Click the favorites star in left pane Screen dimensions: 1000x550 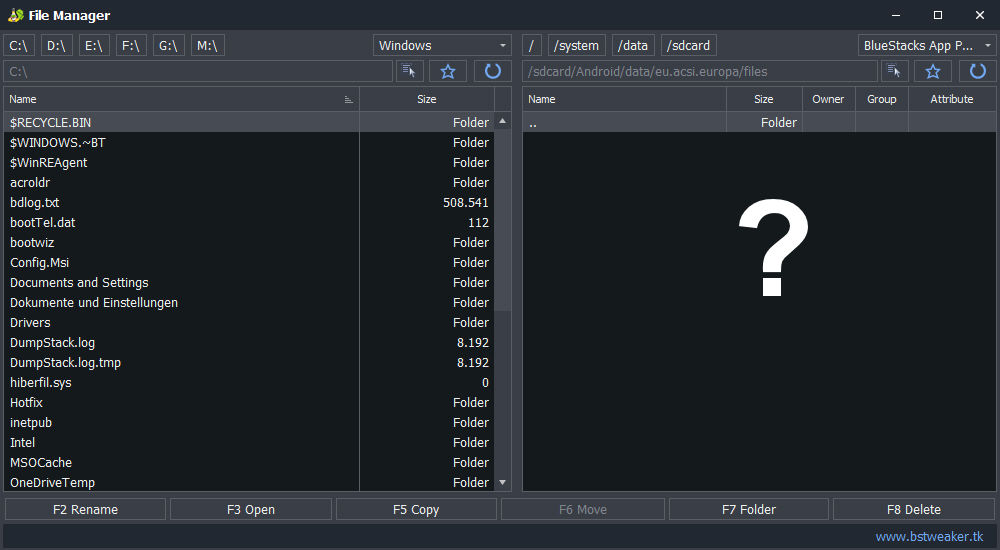pos(448,71)
